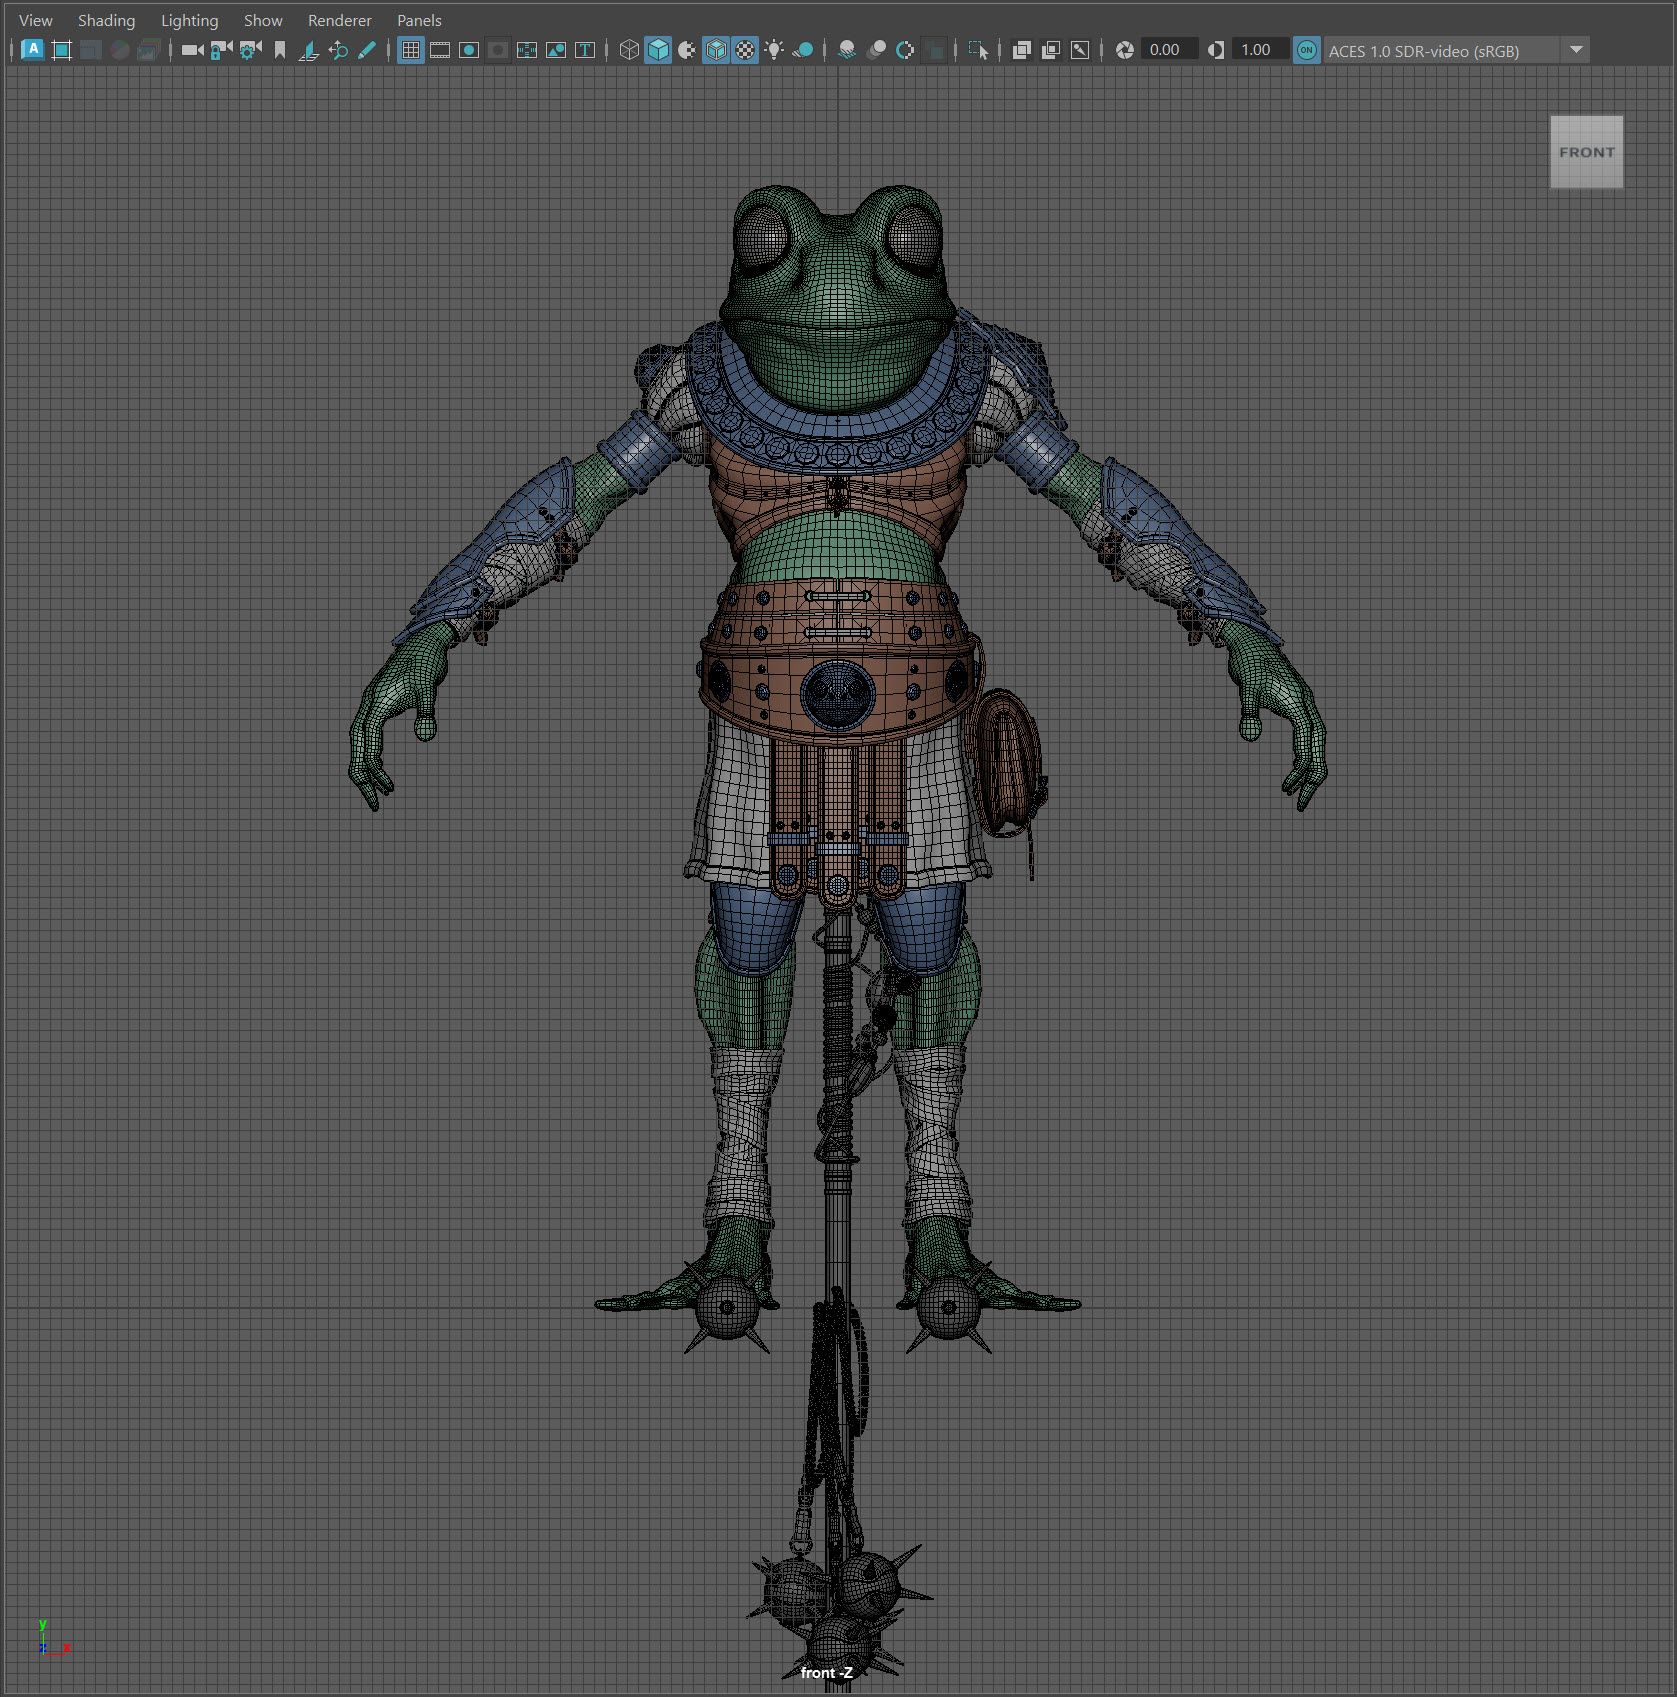
Task: Open the Show menu
Action: (x=263, y=20)
